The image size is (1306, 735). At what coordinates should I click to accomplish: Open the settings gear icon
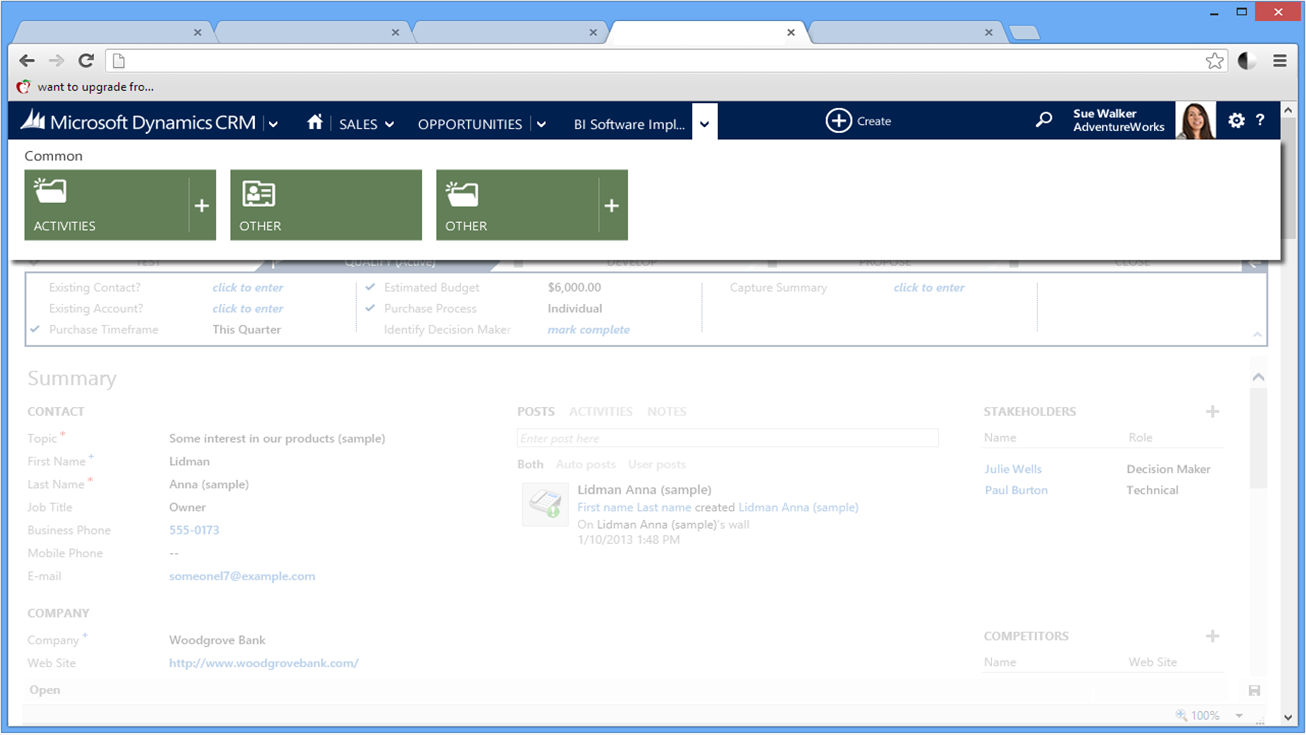coord(1236,120)
